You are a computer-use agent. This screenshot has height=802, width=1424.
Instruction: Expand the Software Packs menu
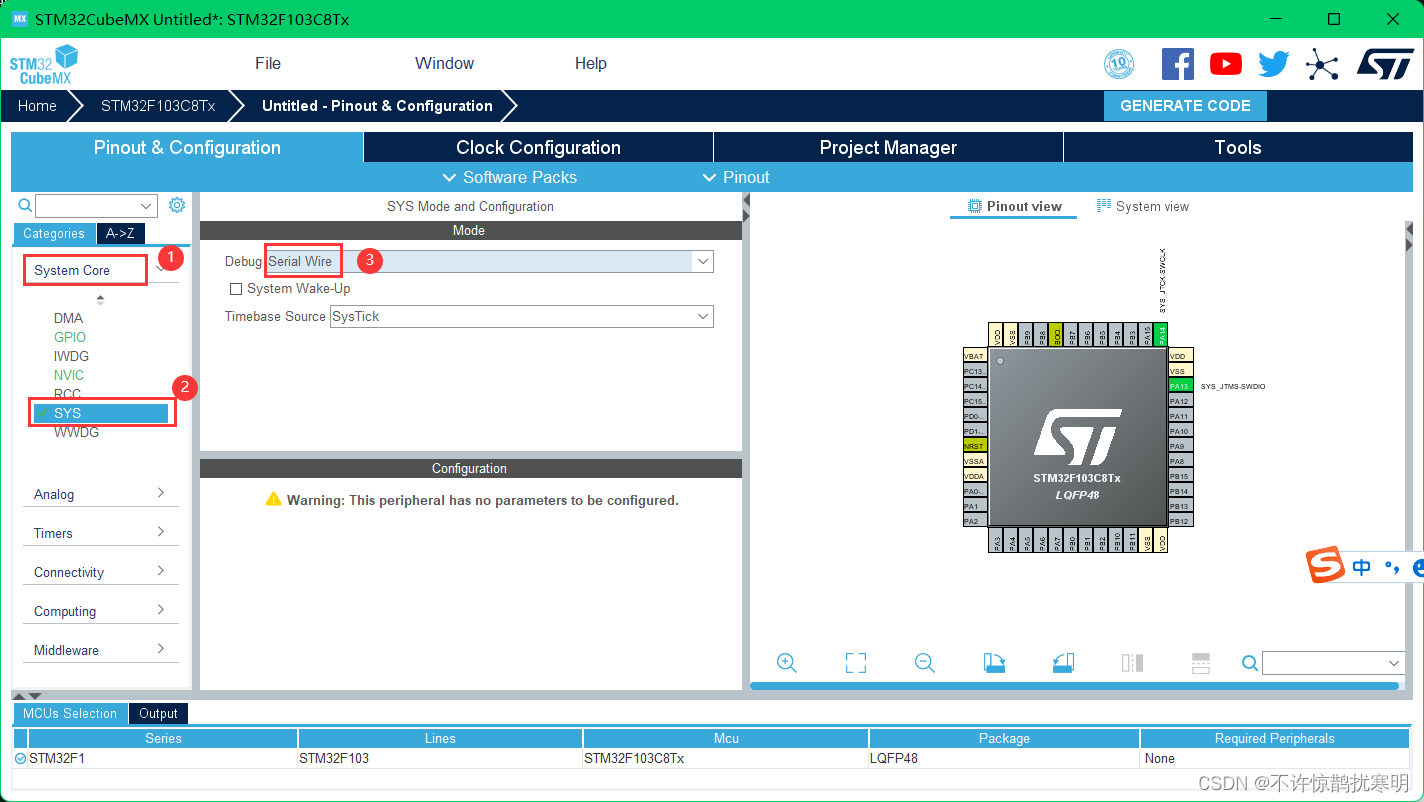click(509, 177)
